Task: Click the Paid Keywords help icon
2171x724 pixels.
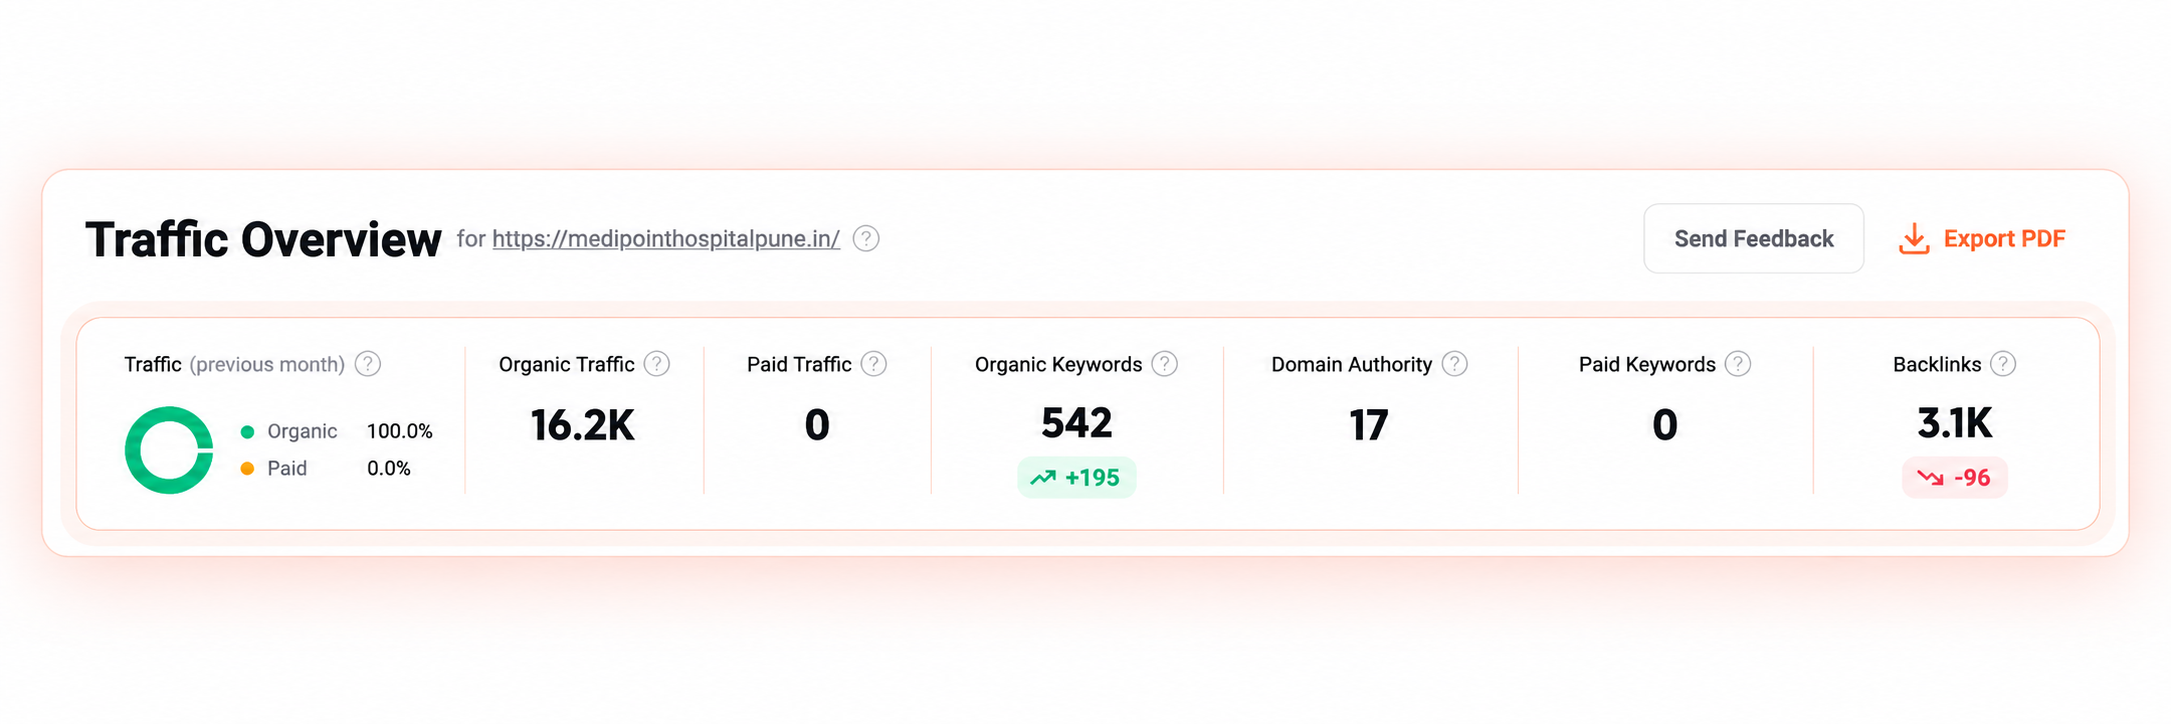Action: tap(1739, 364)
